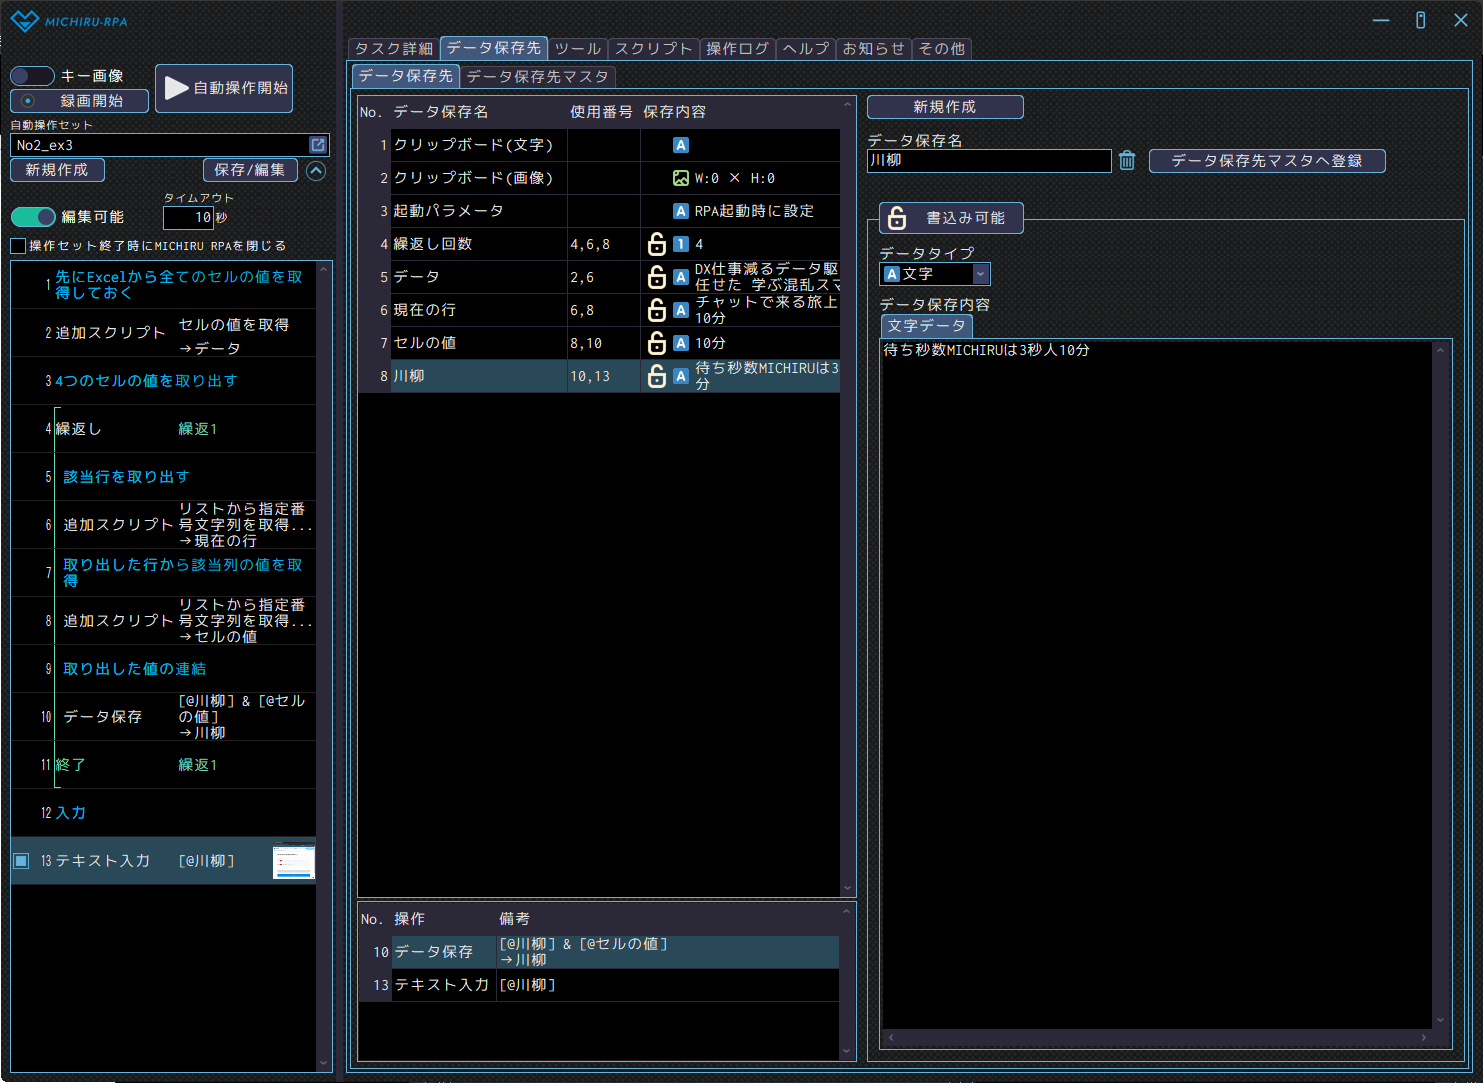Click the MICHIRU-RPA logo icon
This screenshot has width=1483, height=1083.
[25, 21]
